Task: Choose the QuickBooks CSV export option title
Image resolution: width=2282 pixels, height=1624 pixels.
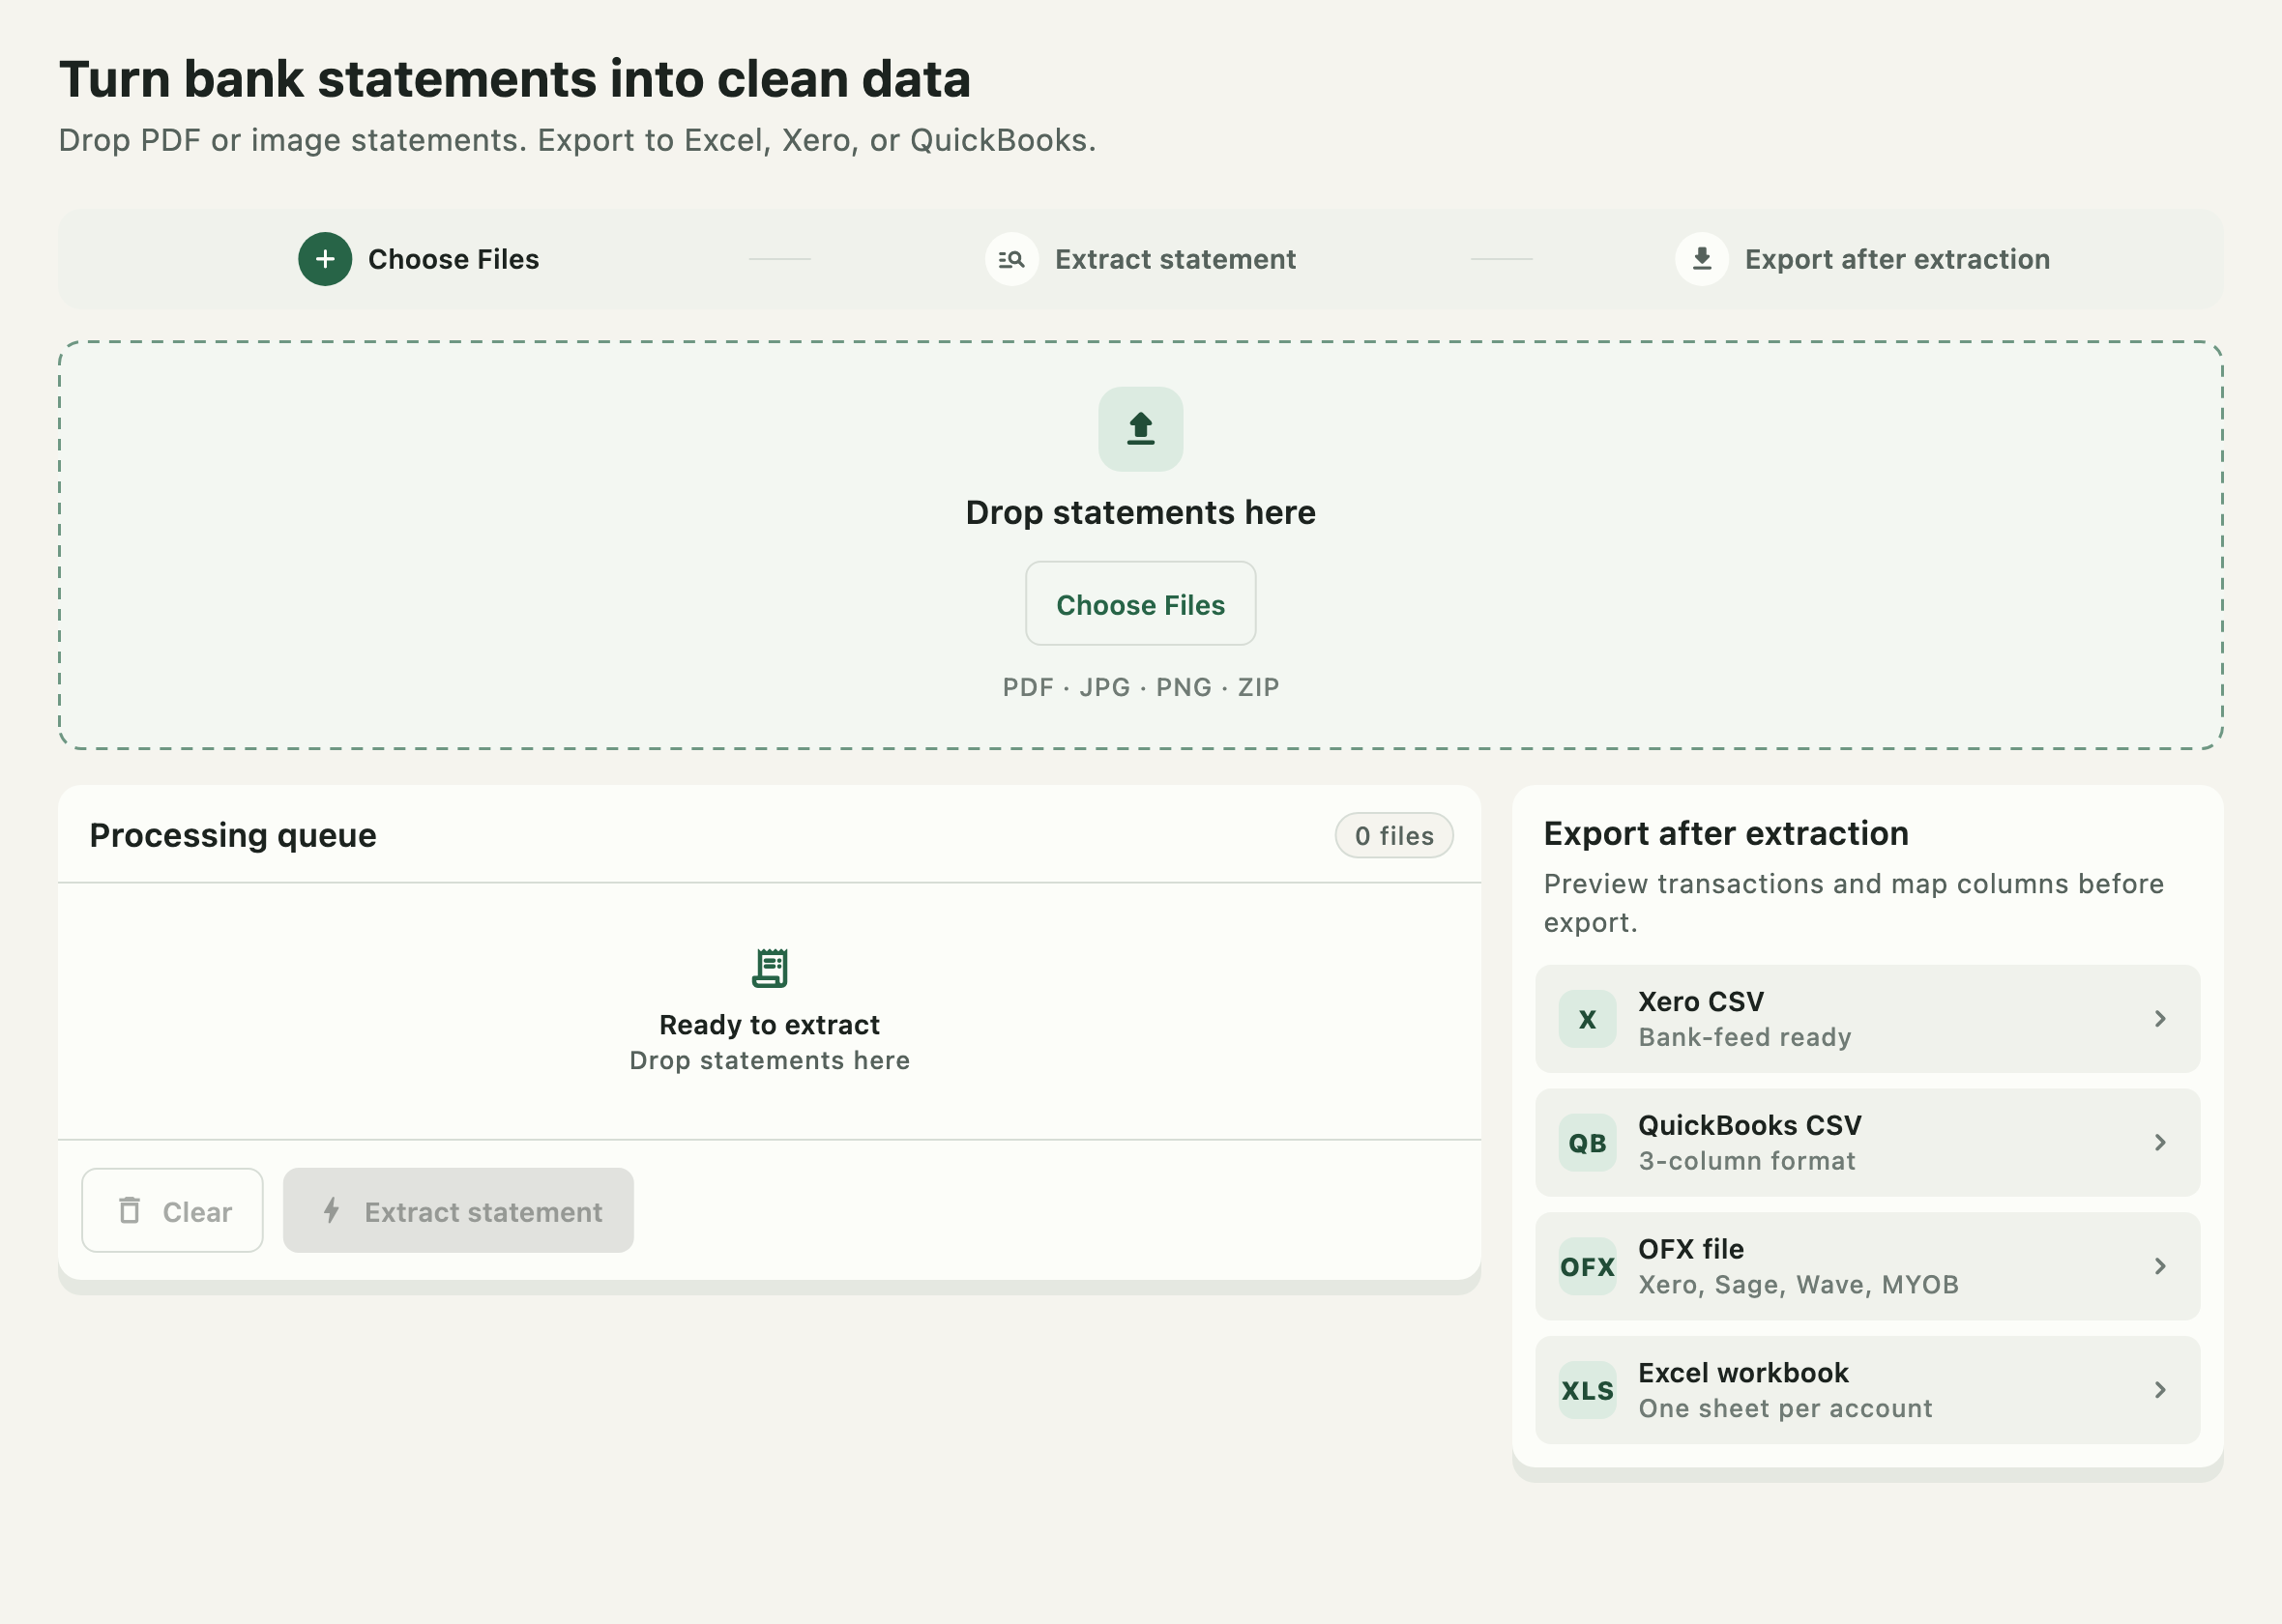Action: click(1750, 1126)
